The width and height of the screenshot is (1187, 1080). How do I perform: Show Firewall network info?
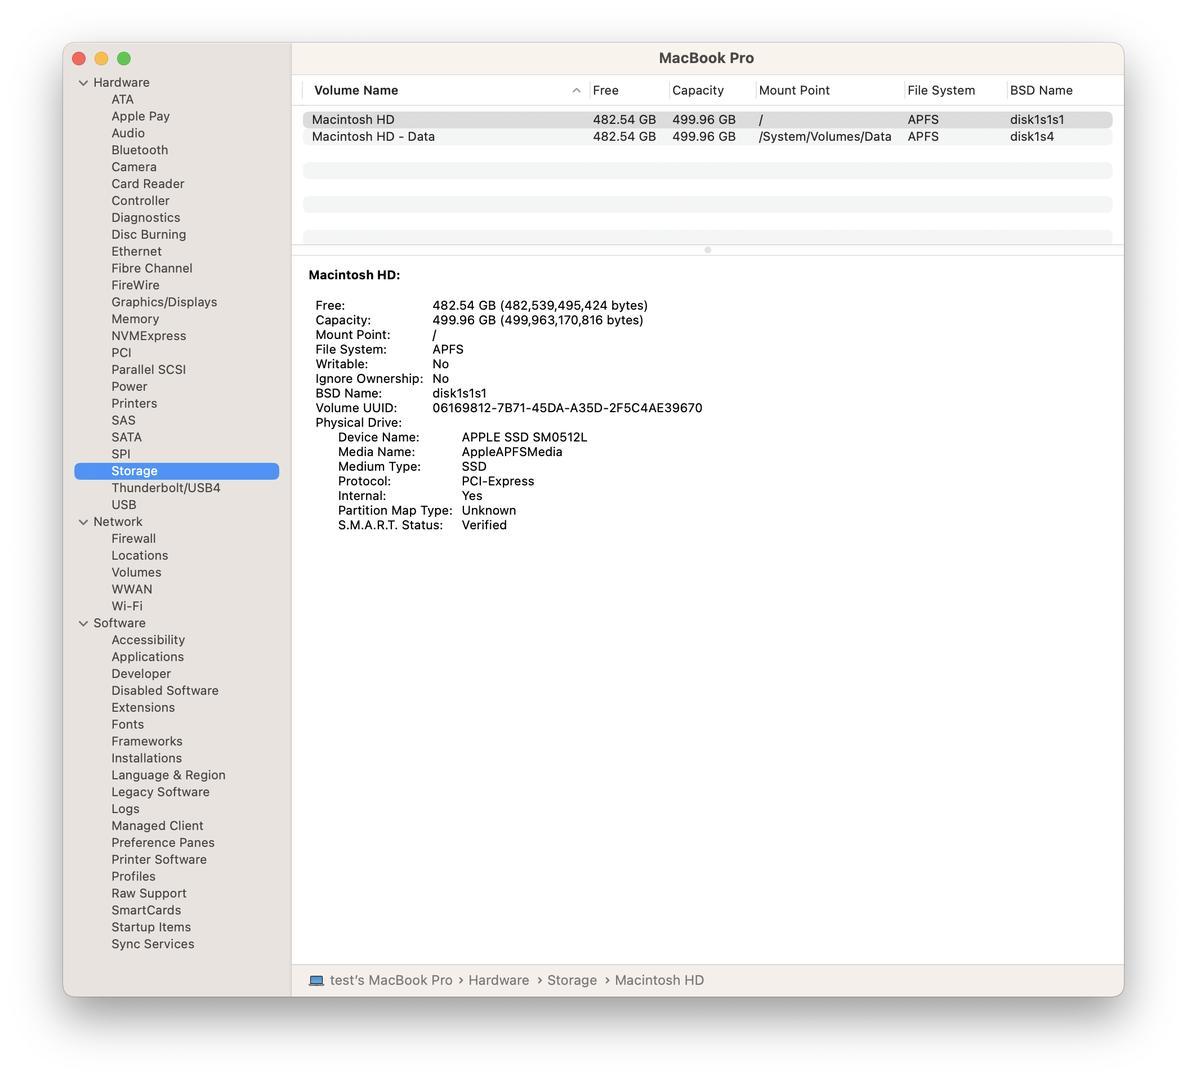133,538
